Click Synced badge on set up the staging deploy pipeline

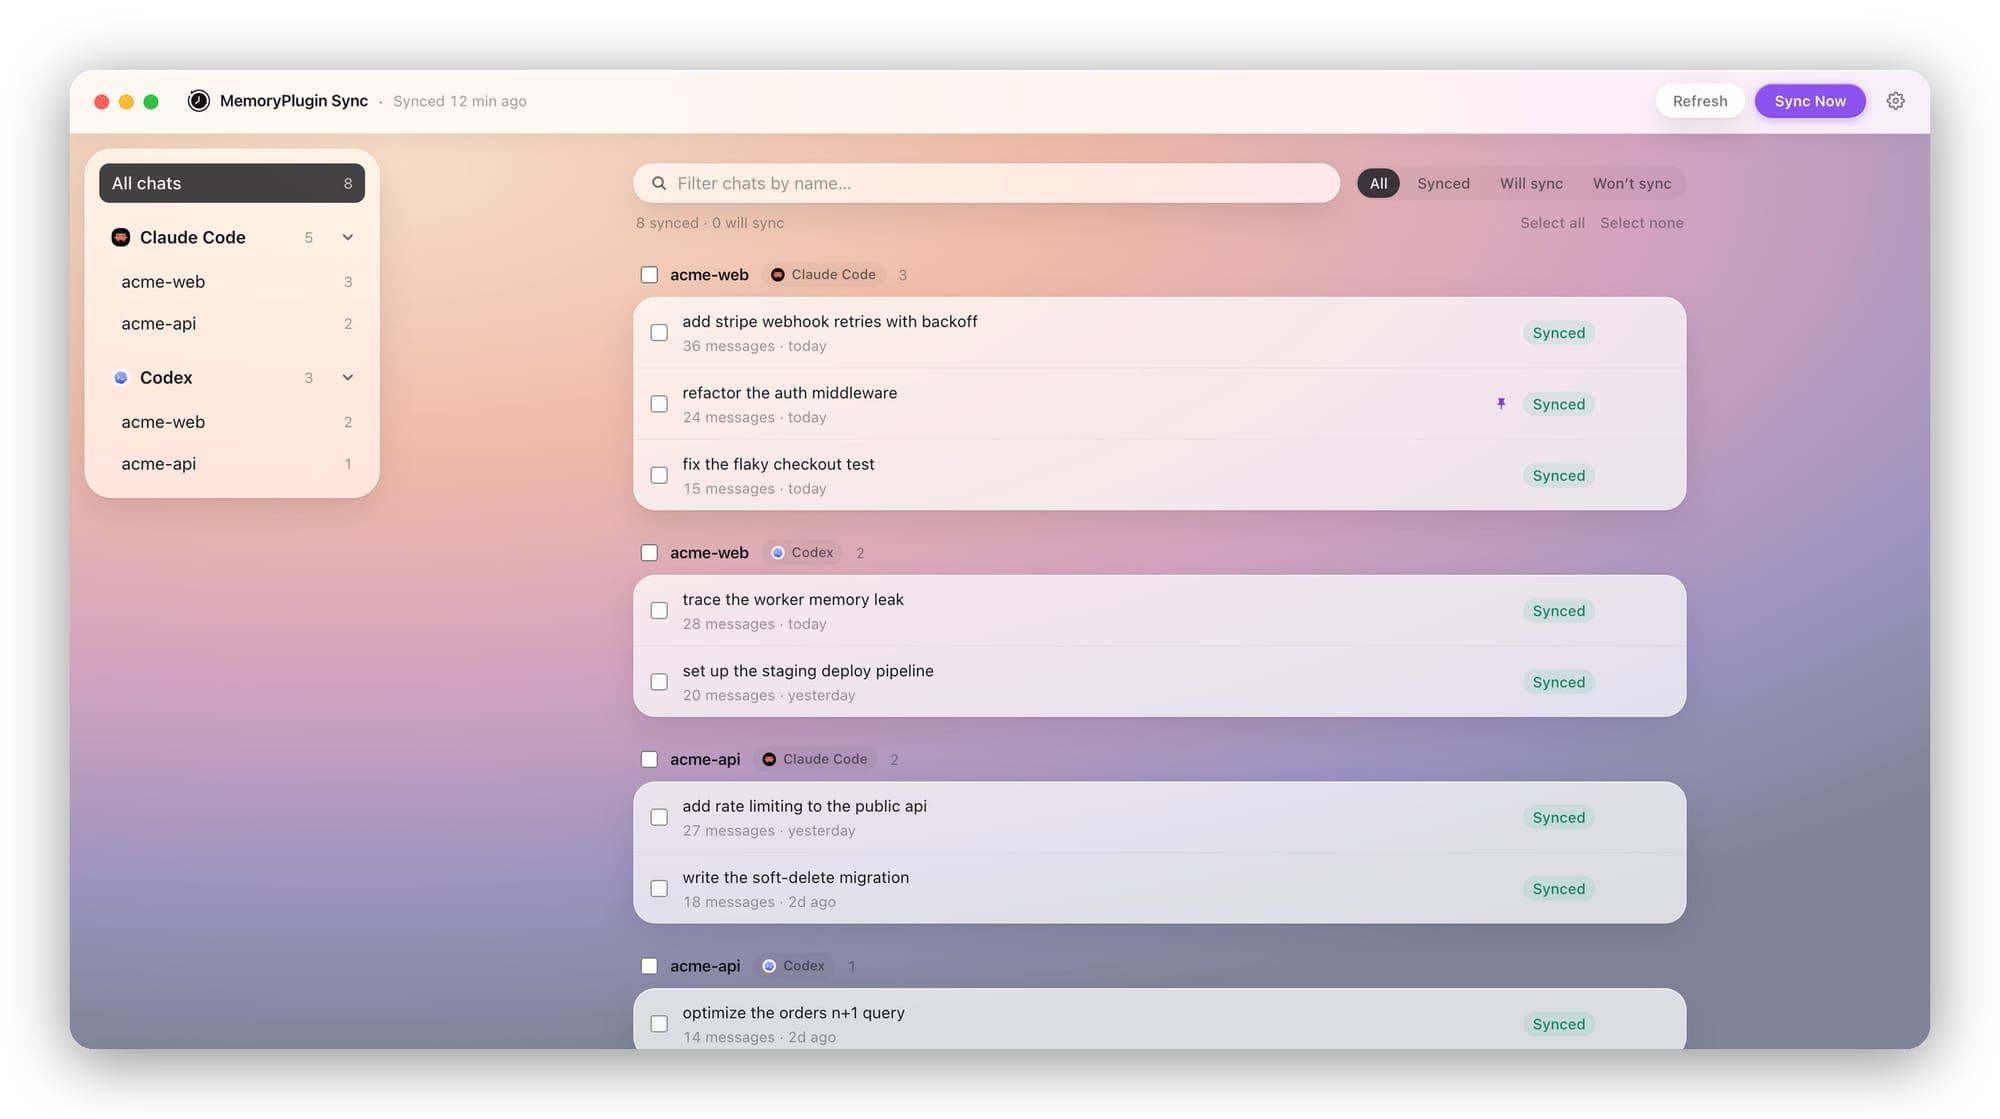click(x=1558, y=682)
